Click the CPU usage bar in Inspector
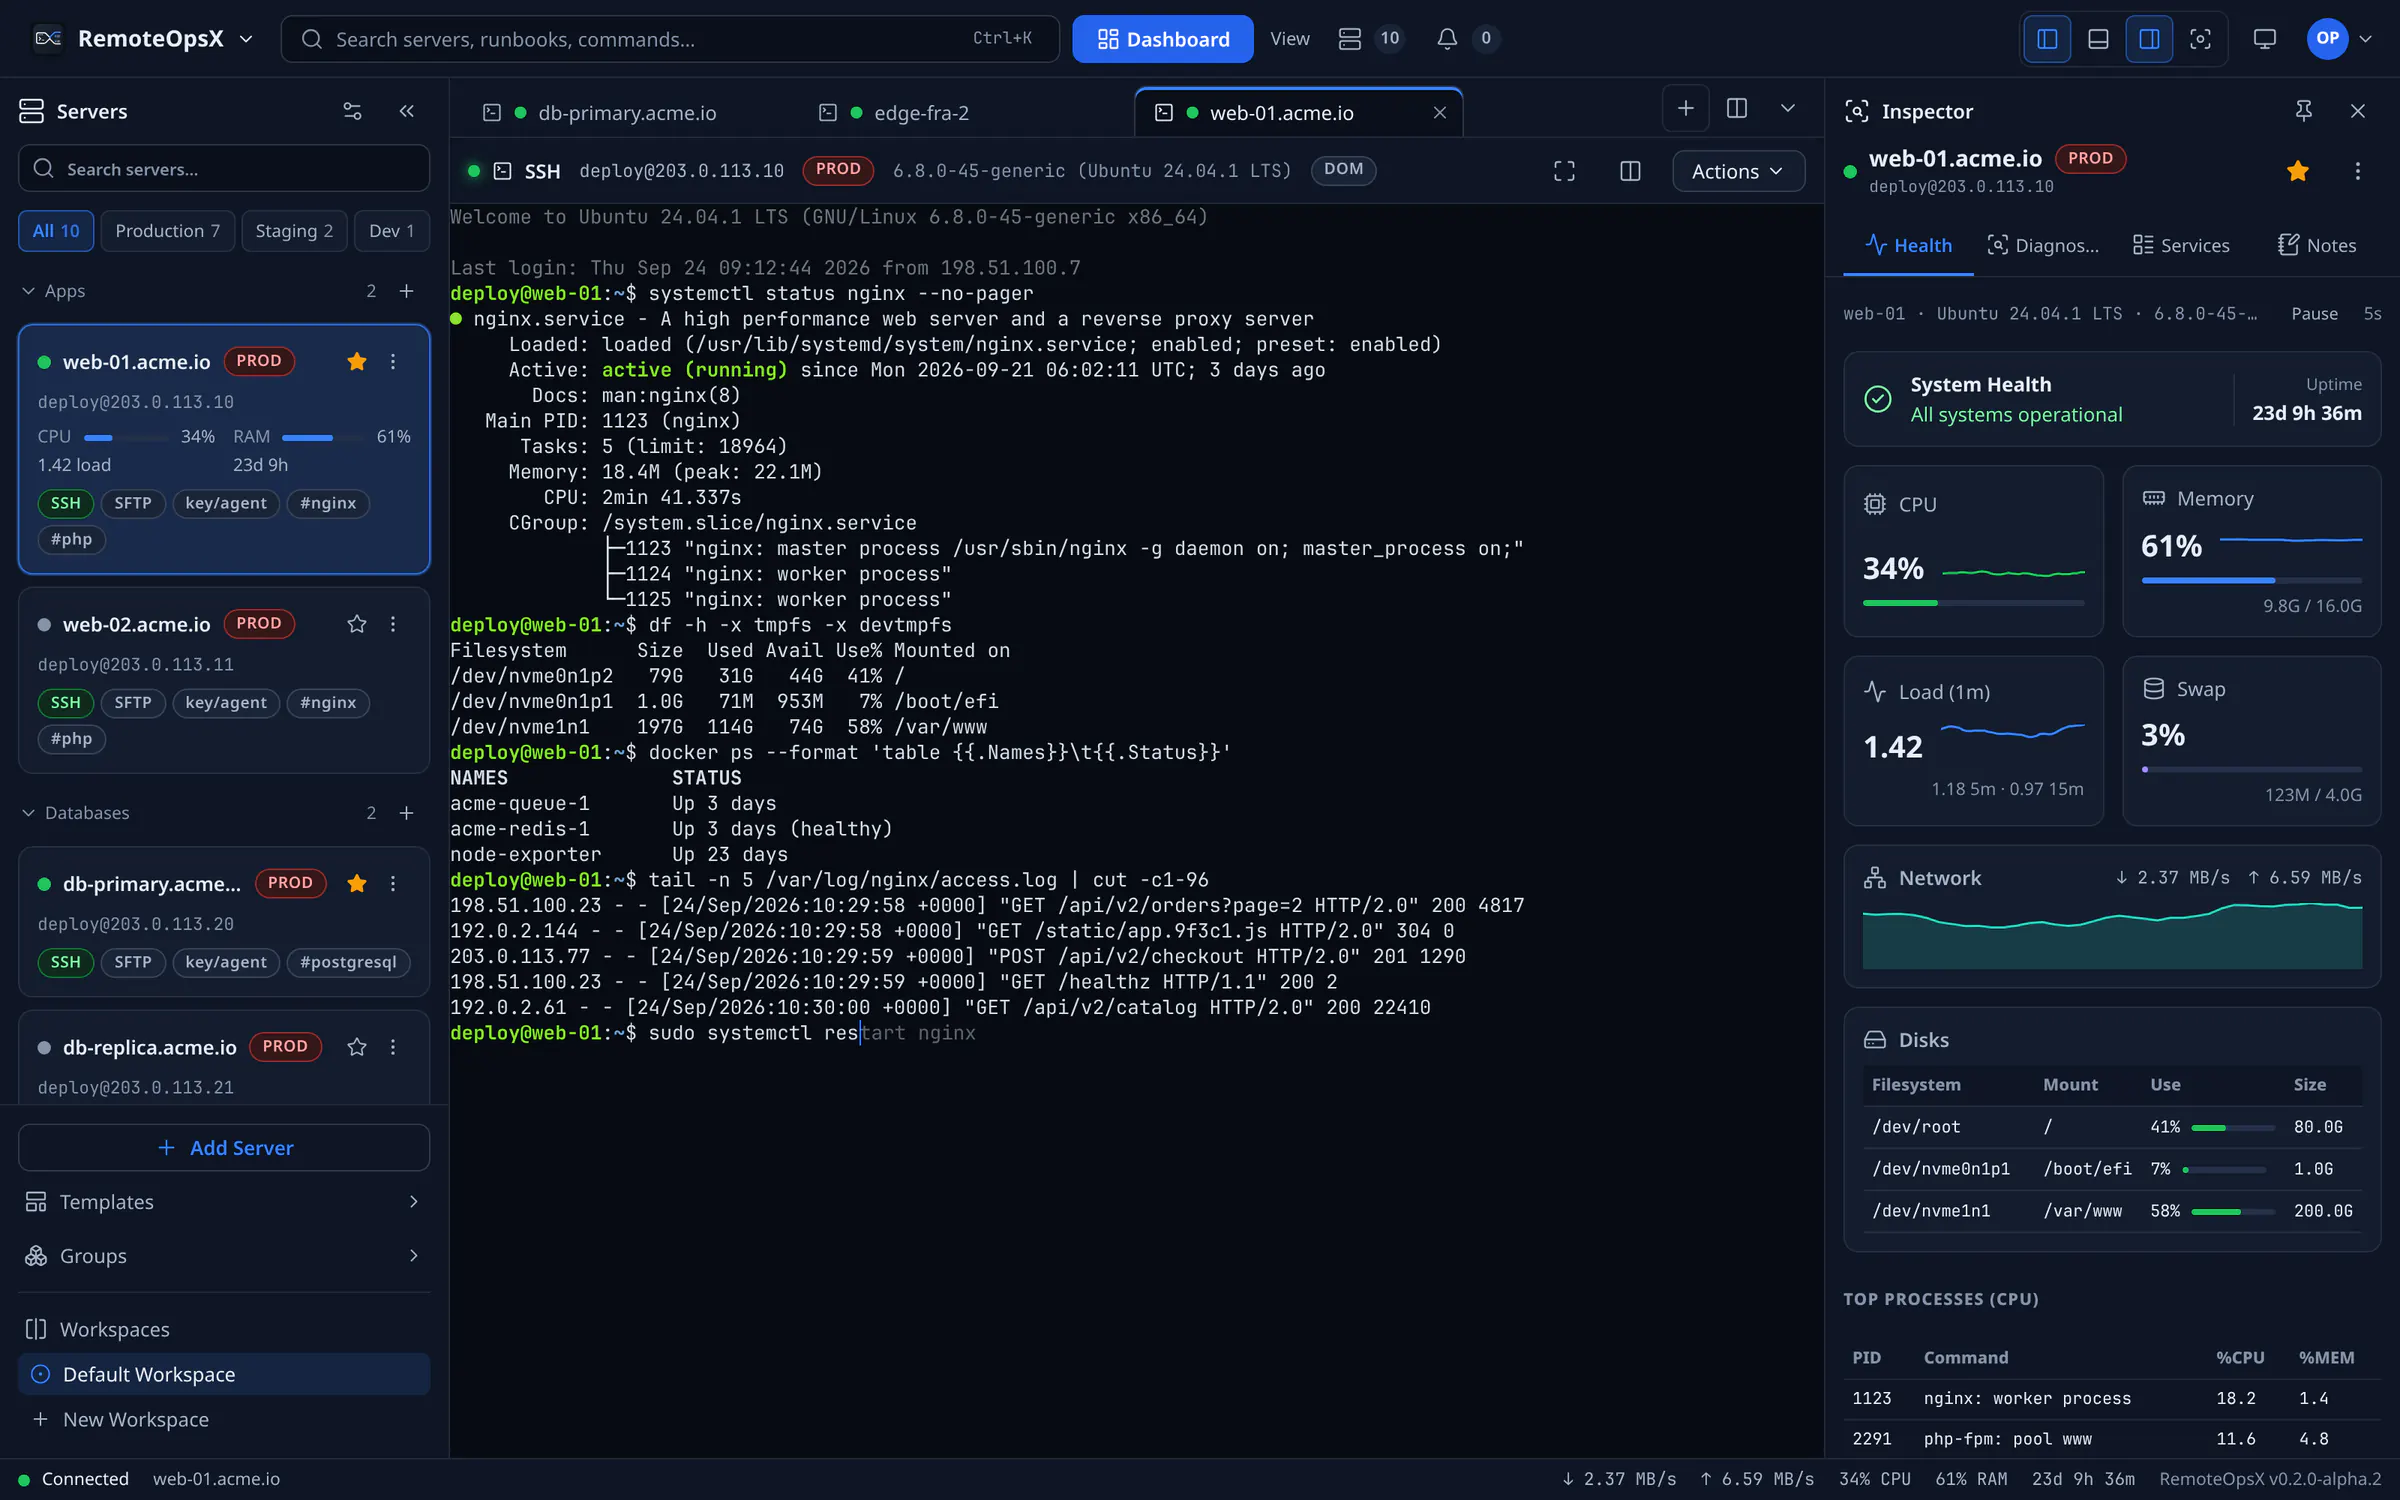 point(1973,603)
